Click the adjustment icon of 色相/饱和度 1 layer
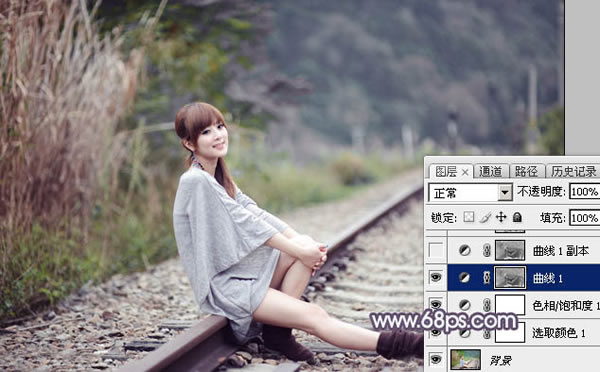Screen dimensions: 600x372 pyautogui.click(x=465, y=305)
